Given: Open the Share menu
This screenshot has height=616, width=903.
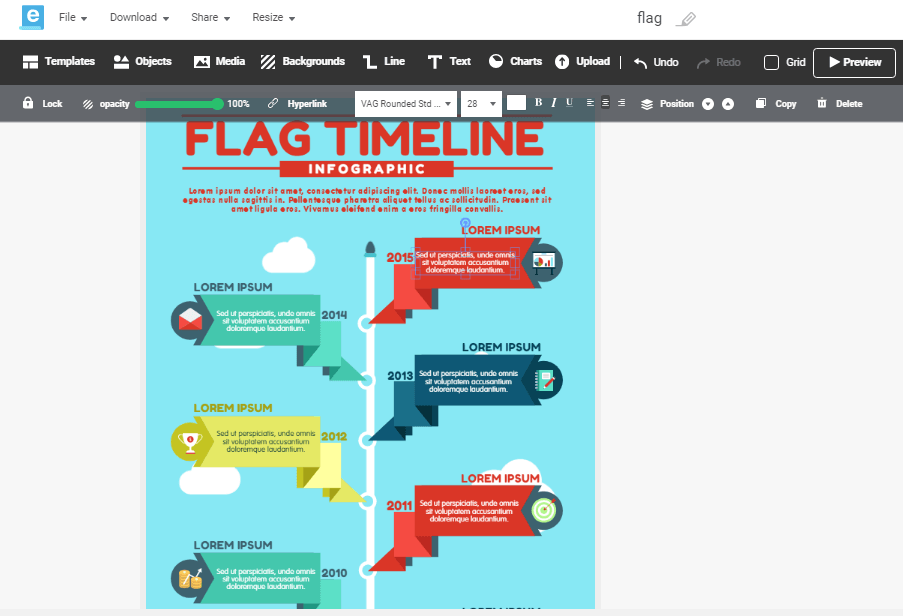Looking at the screenshot, I should coord(211,18).
